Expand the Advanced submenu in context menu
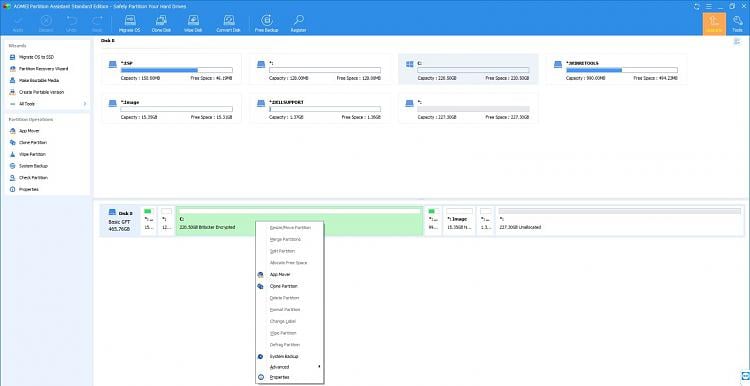 tap(290, 367)
